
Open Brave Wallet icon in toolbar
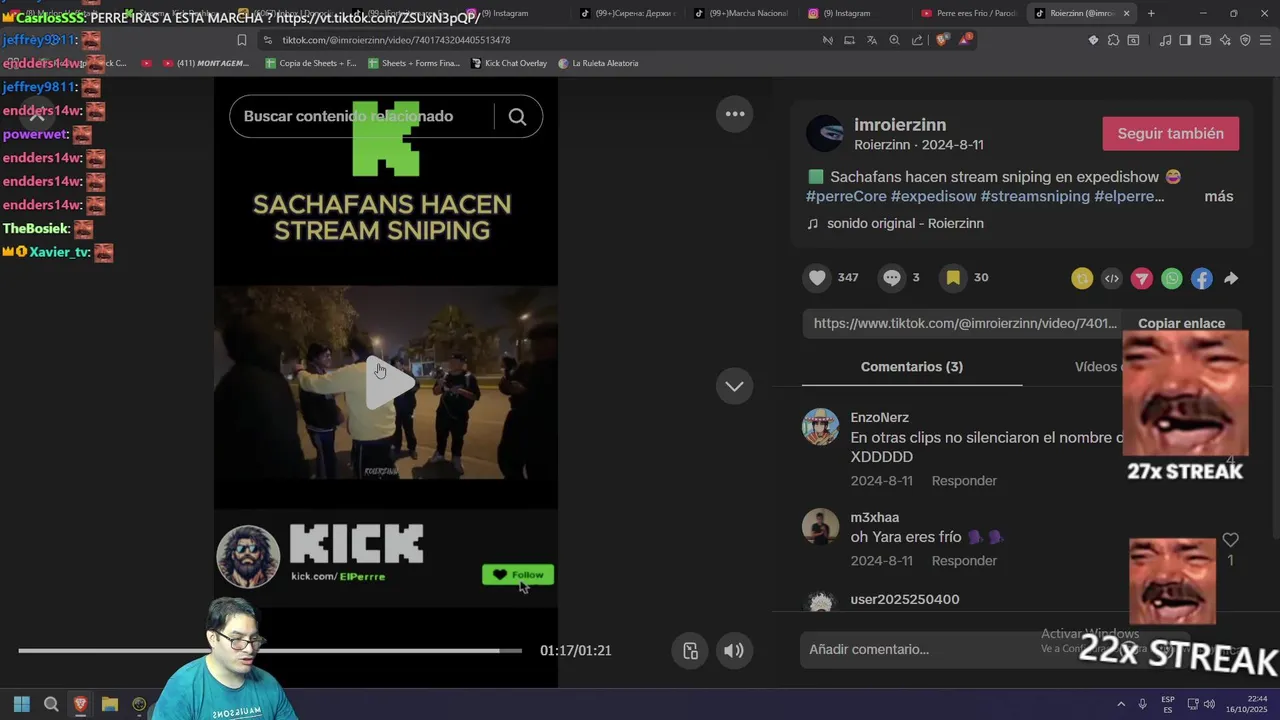pos(1205,40)
